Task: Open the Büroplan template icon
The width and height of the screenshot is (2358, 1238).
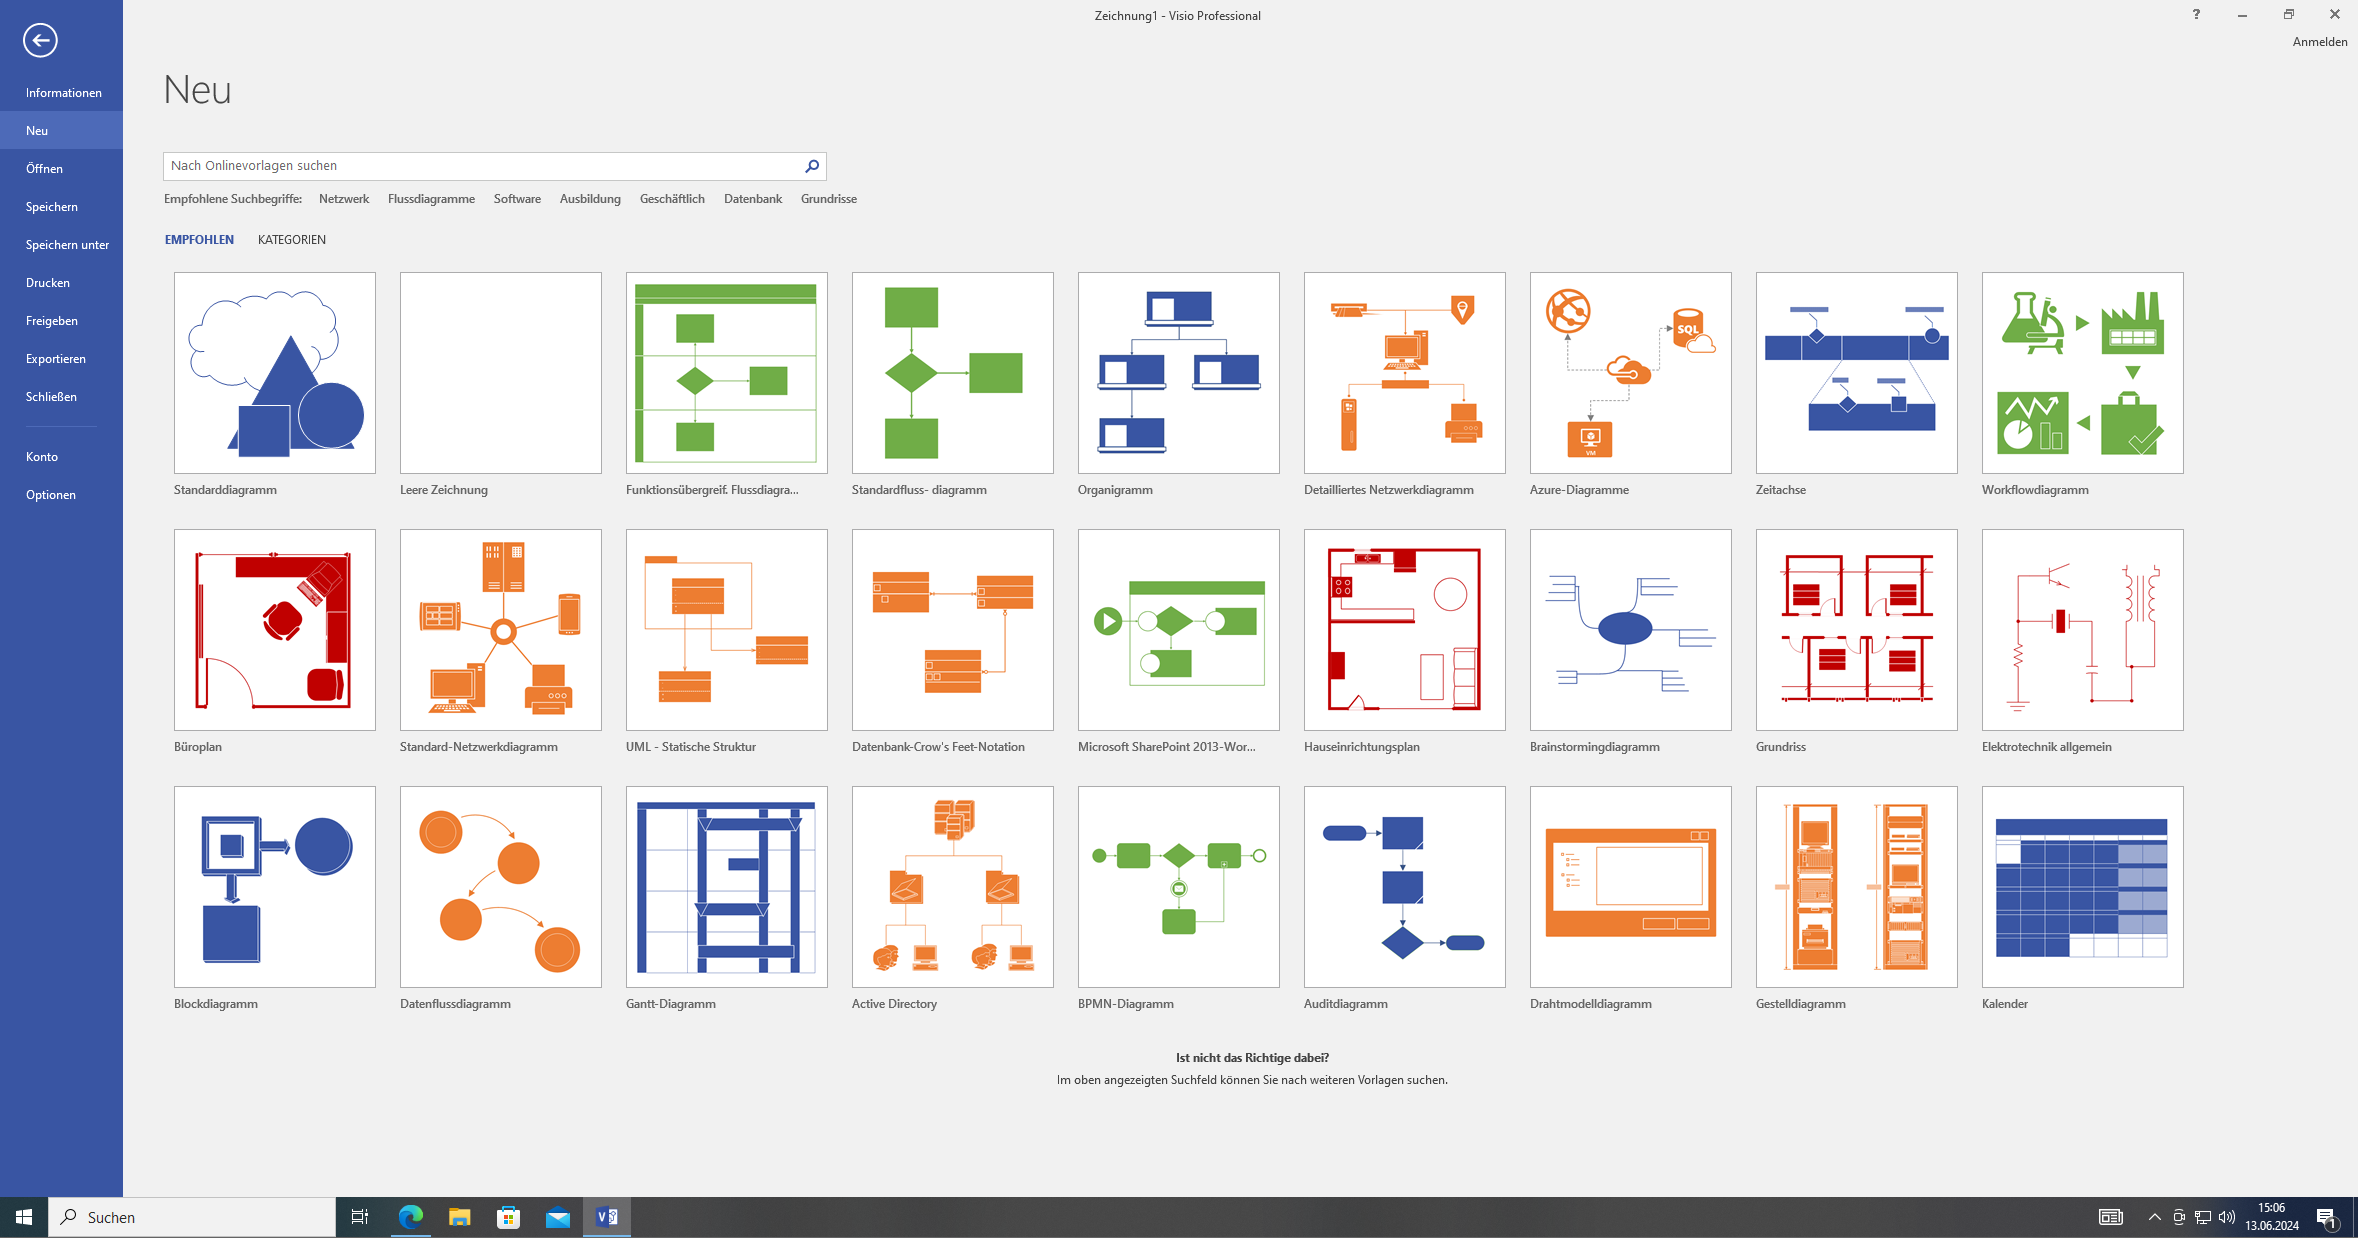Action: (x=275, y=630)
